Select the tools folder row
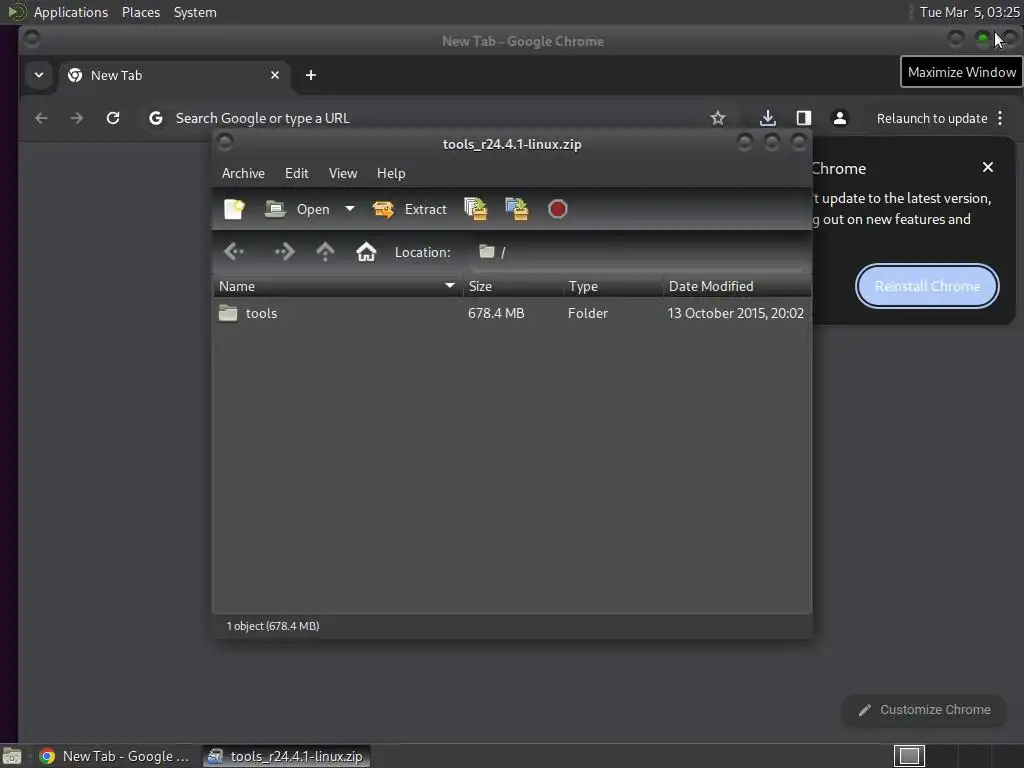 (x=512, y=313)
